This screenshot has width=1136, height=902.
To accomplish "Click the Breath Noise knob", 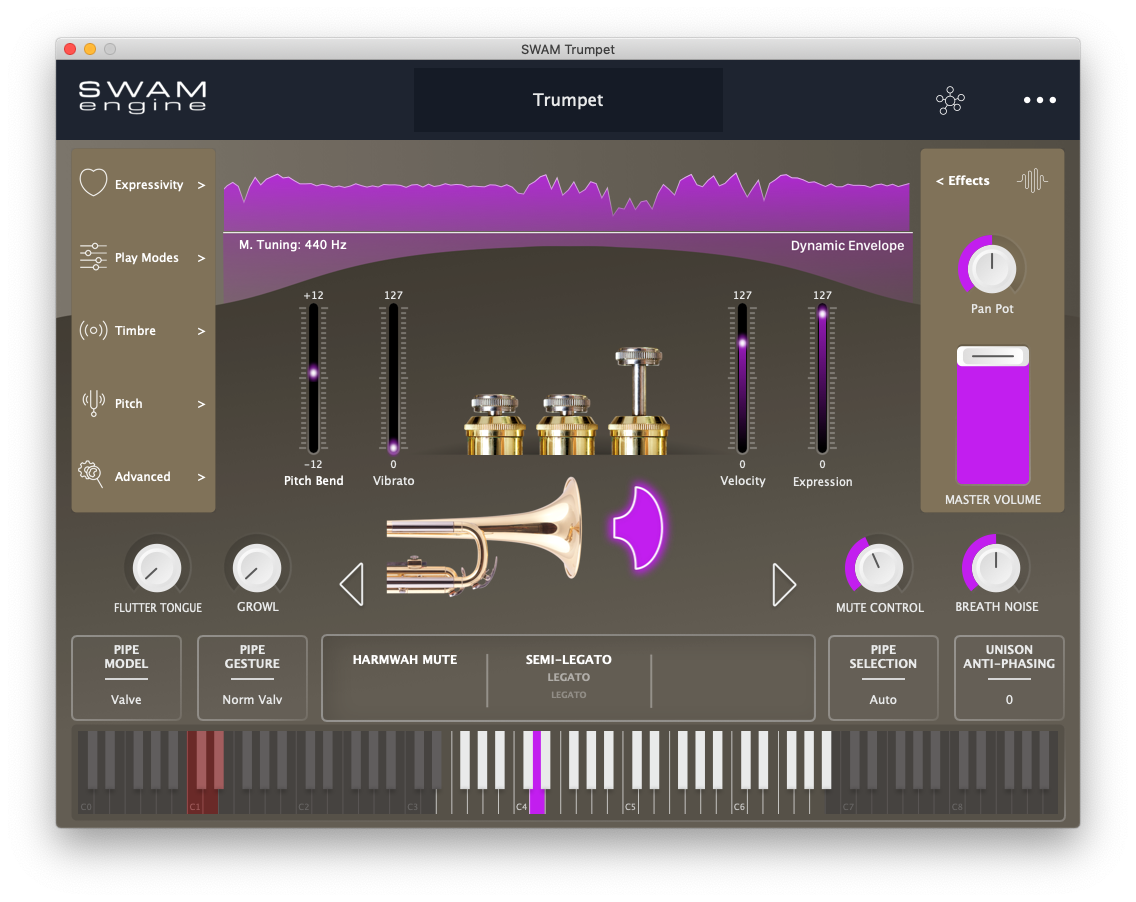I will [x=996, y=568].
